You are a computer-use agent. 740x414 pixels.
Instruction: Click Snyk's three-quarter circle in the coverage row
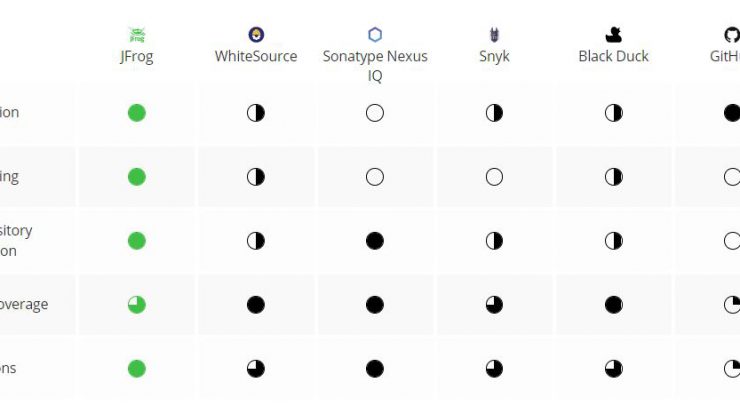[494, 305]
